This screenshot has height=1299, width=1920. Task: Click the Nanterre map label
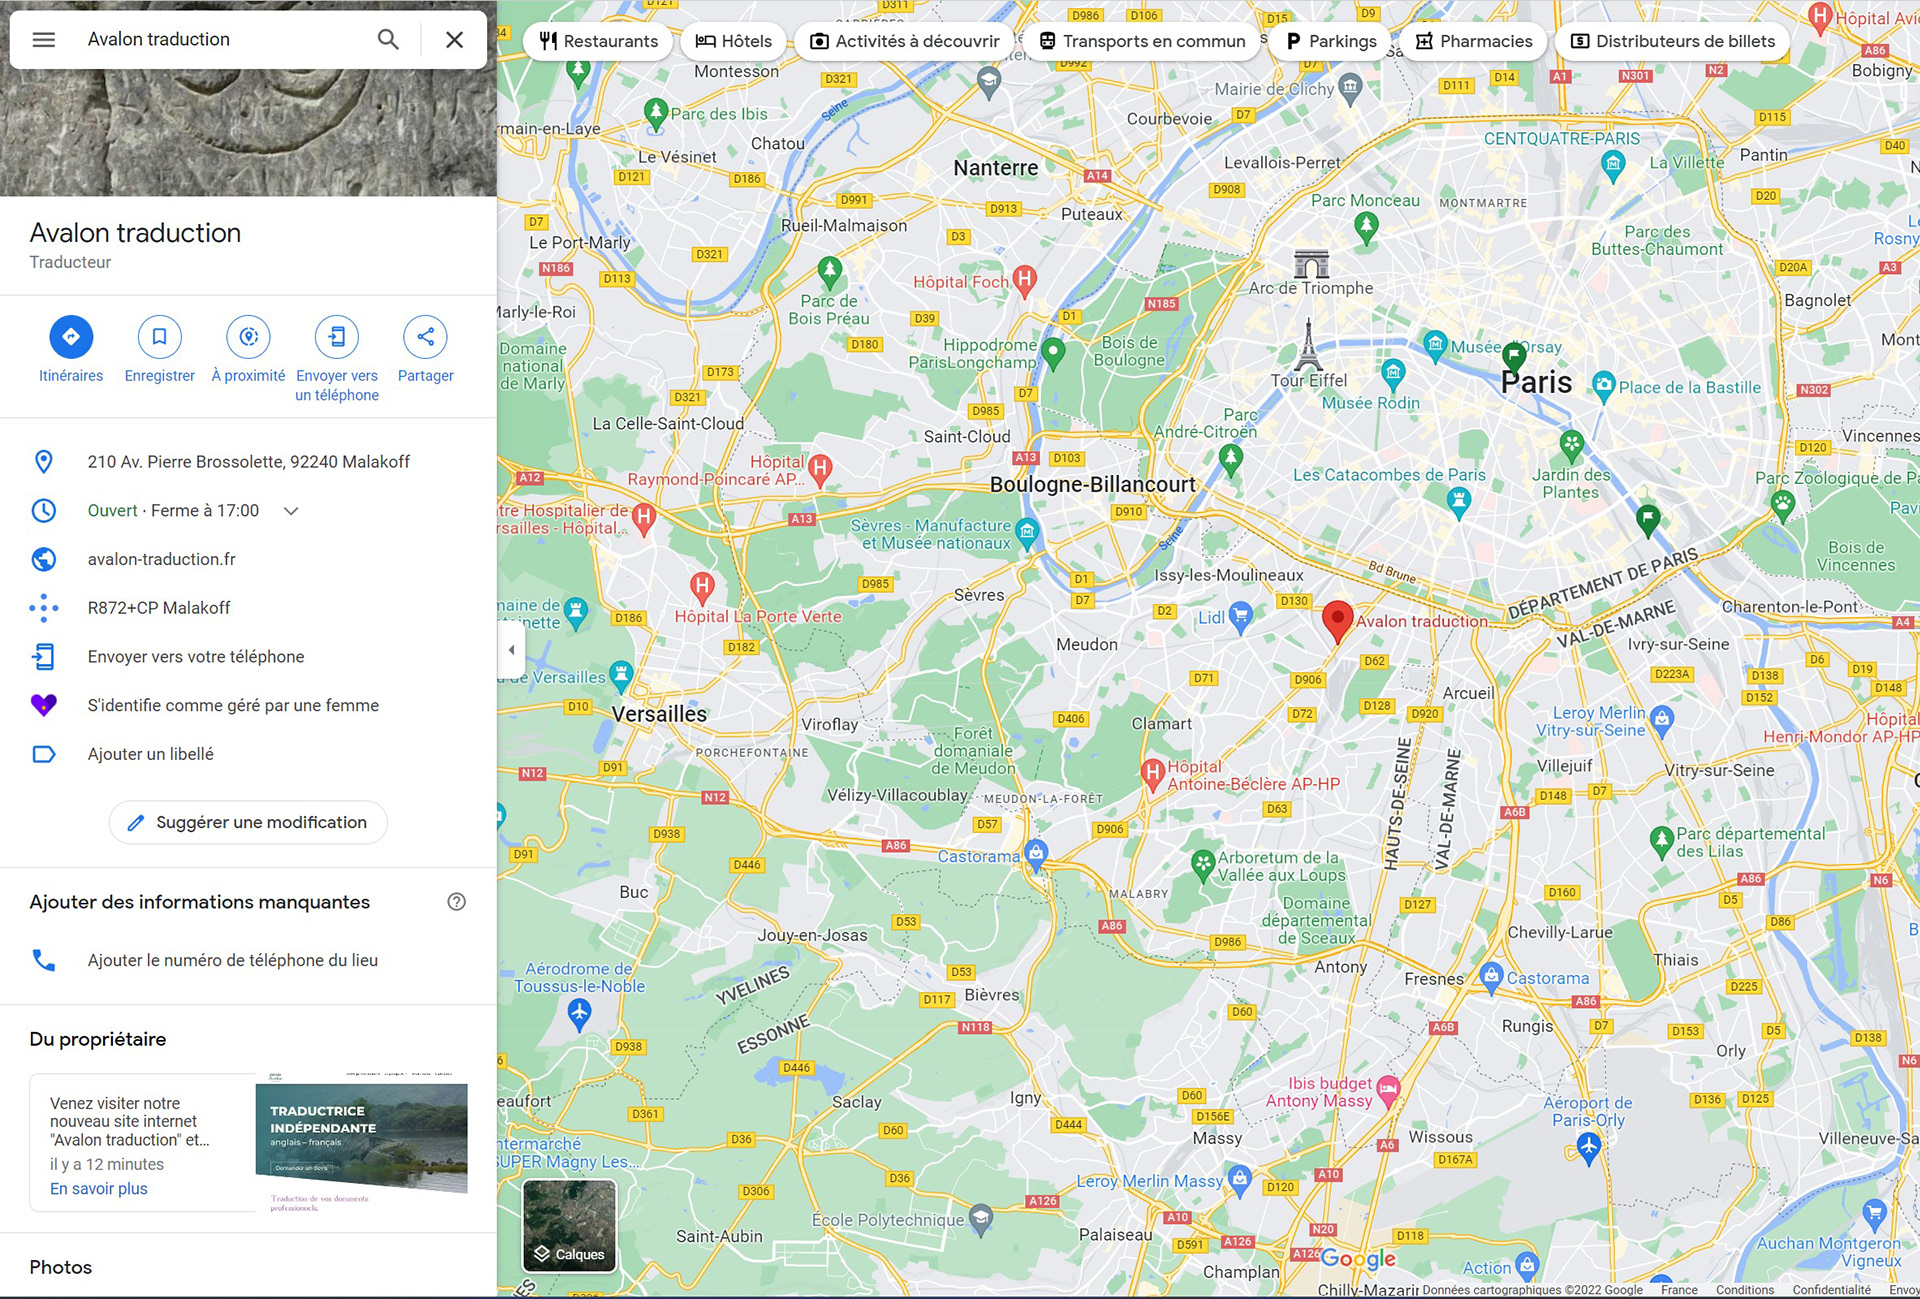(x=995, y=168)
